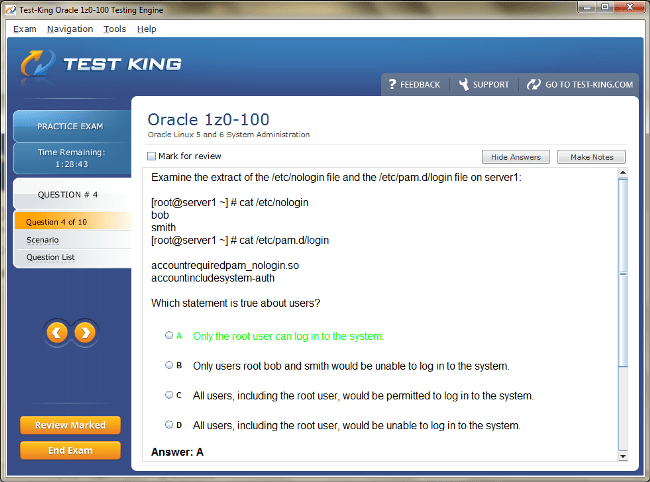This screenshot has width=650, height=482.
Task: Click the Time Remaining display
Action: [x=72, y=158]
